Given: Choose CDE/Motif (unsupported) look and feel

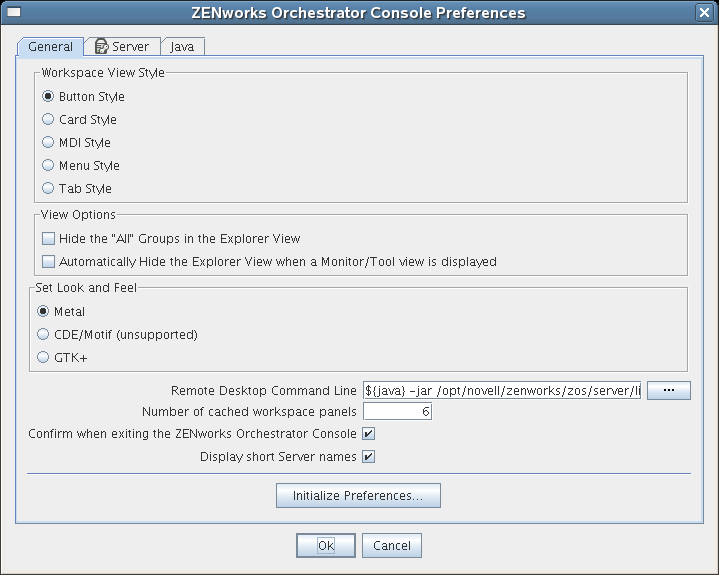Looking at the screenshot, I should click(x=43, y=334).
